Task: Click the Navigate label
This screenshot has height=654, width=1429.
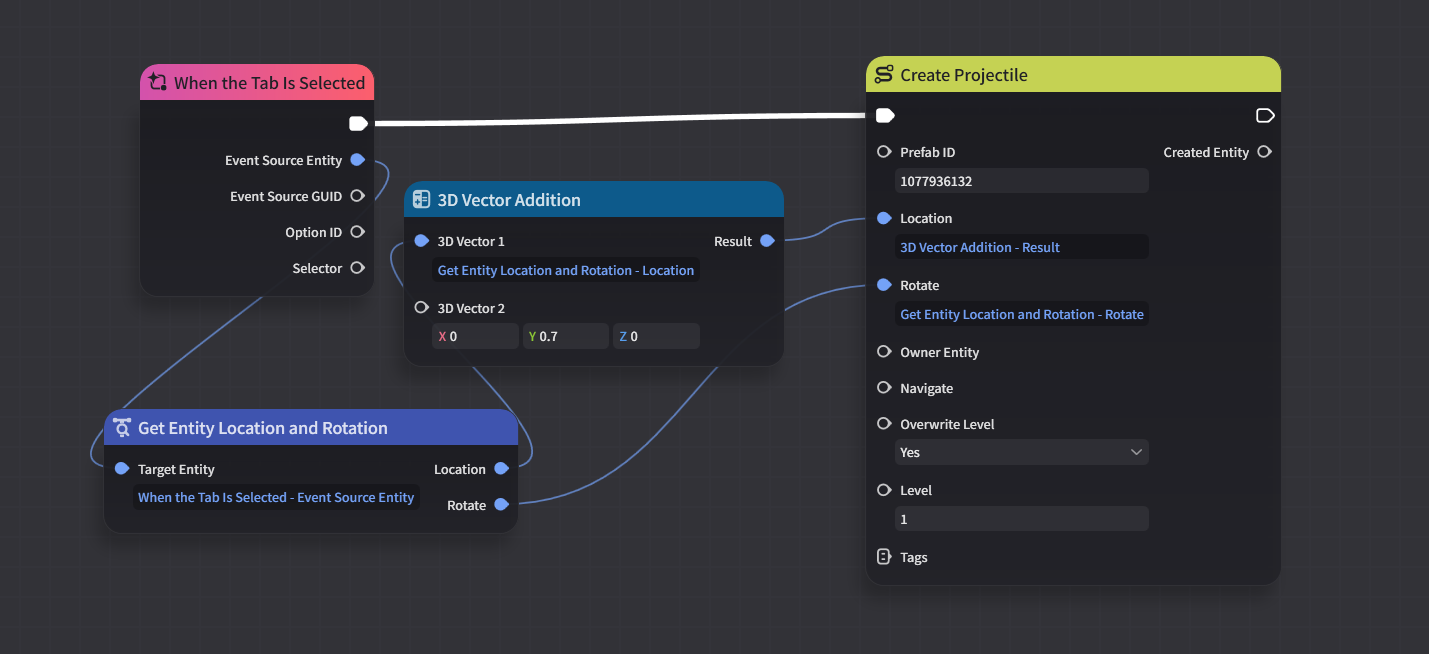Action: click(x=927, y=388)
